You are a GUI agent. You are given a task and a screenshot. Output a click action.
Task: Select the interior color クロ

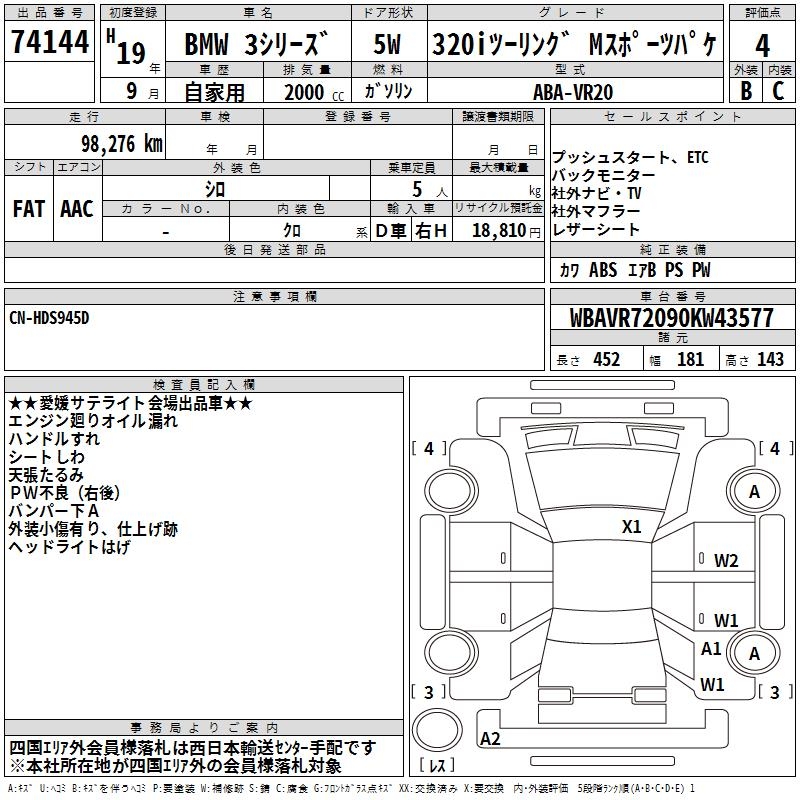[x=292, y=231]
